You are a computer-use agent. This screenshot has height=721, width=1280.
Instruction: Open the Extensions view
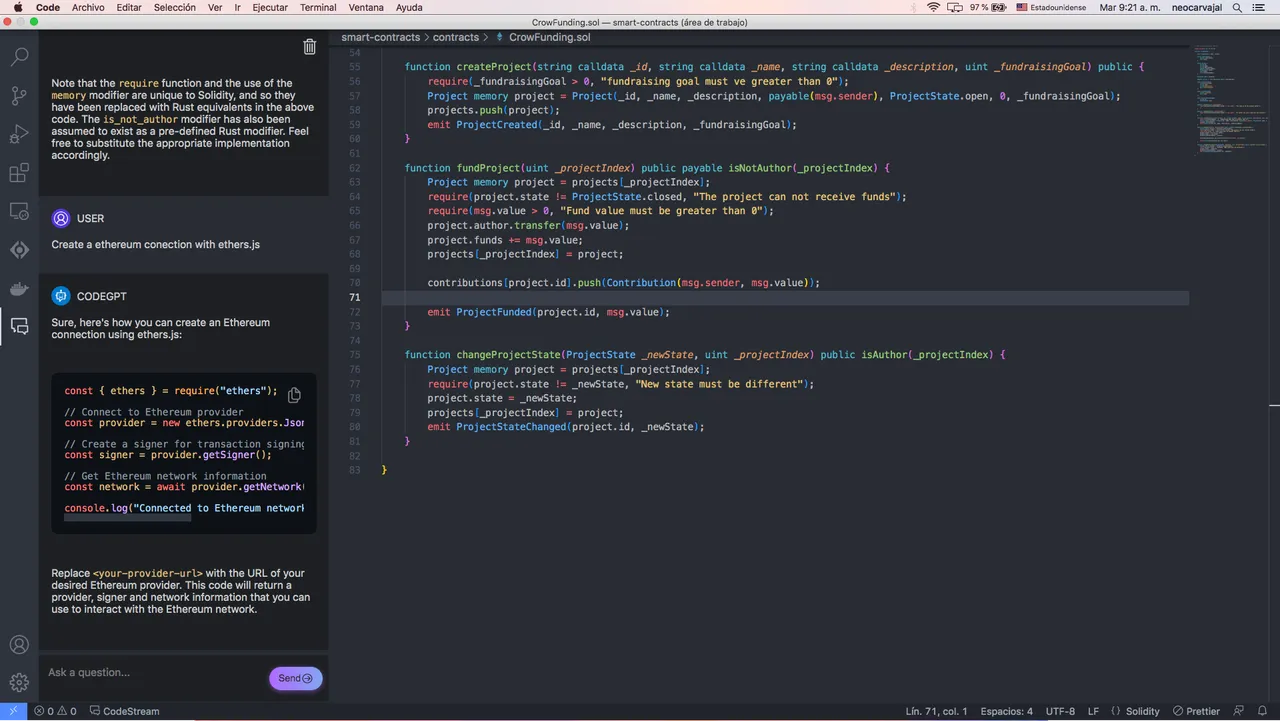tap(19, 173)
